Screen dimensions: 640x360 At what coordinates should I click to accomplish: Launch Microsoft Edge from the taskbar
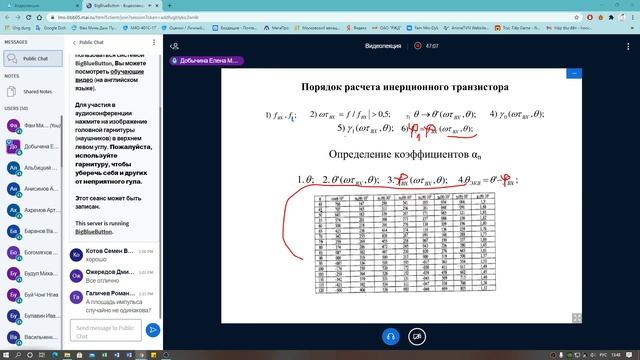(55, 355)
